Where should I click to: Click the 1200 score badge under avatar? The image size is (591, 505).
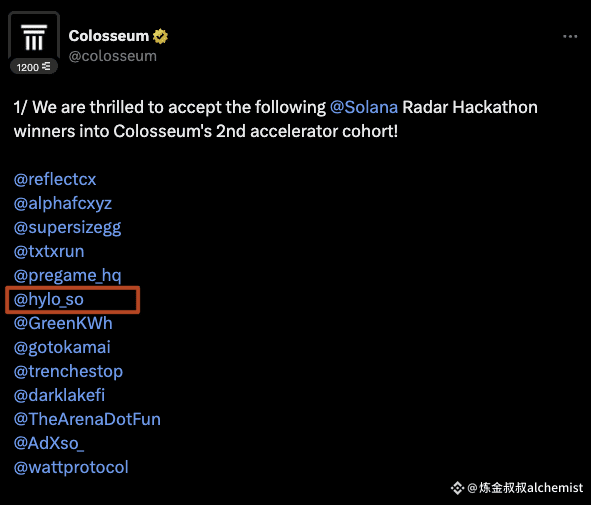tap(34, 67)
